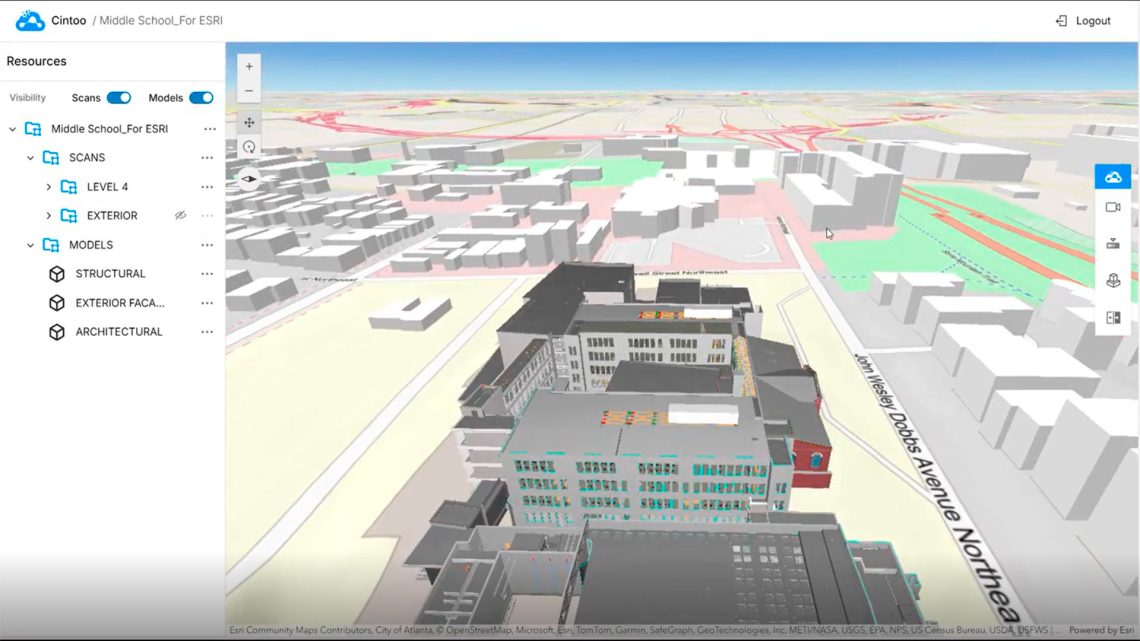The width and height of the screenshot is (1140, 641).
Task: Collapse the Middle School_For ESRI root node
Action: point(11,128)
